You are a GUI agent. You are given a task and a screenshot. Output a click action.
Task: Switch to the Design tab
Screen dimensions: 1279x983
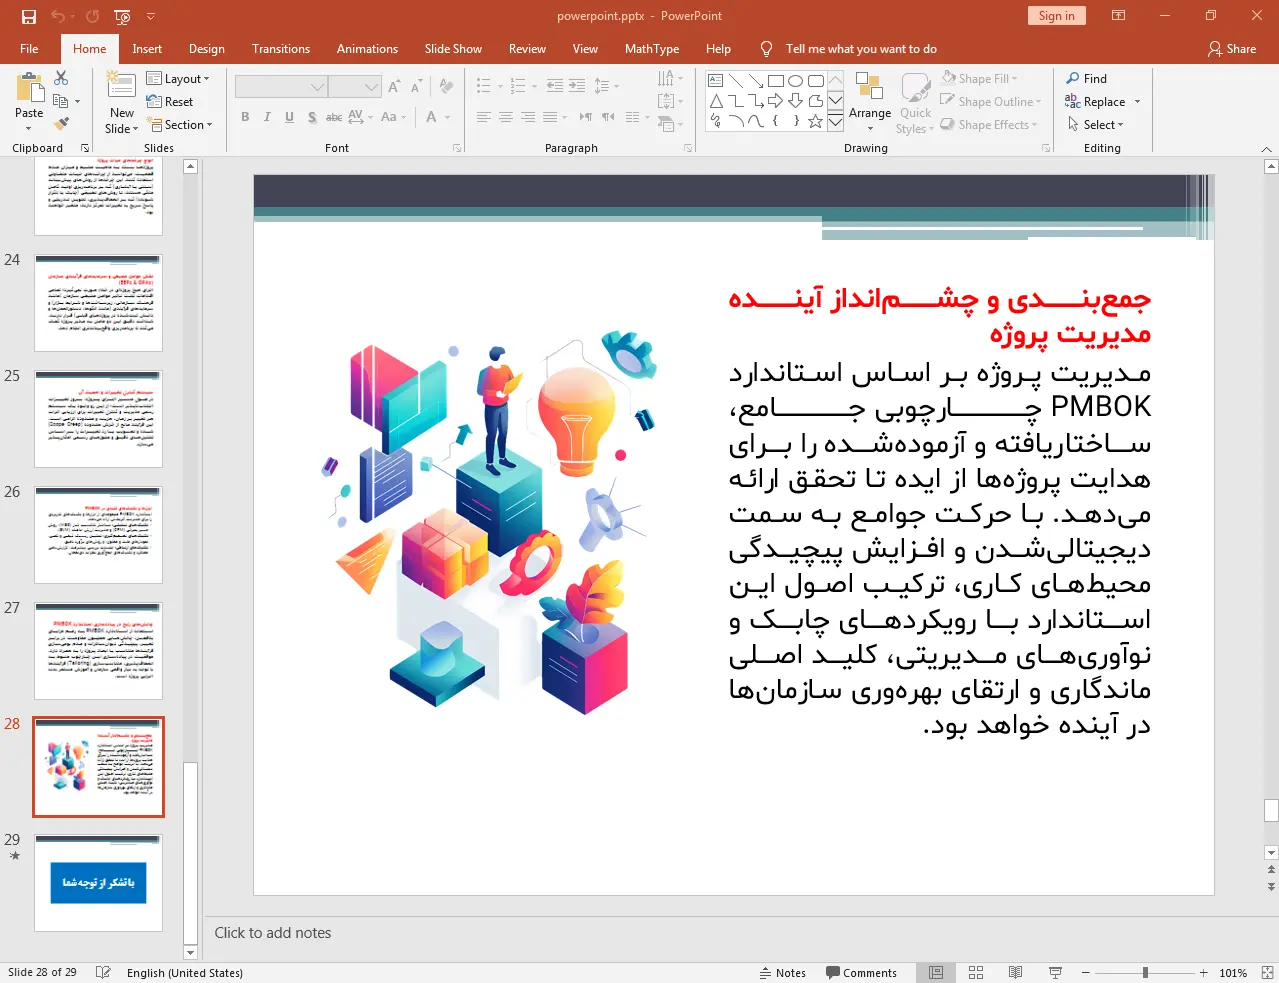pos(207,48)
